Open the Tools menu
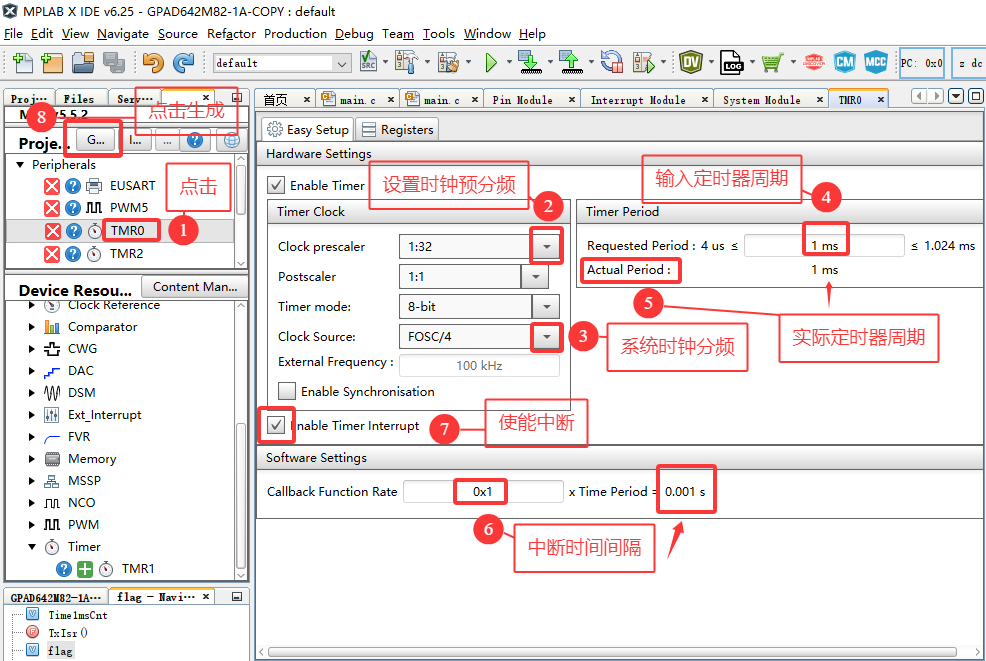 click(438, 34)
